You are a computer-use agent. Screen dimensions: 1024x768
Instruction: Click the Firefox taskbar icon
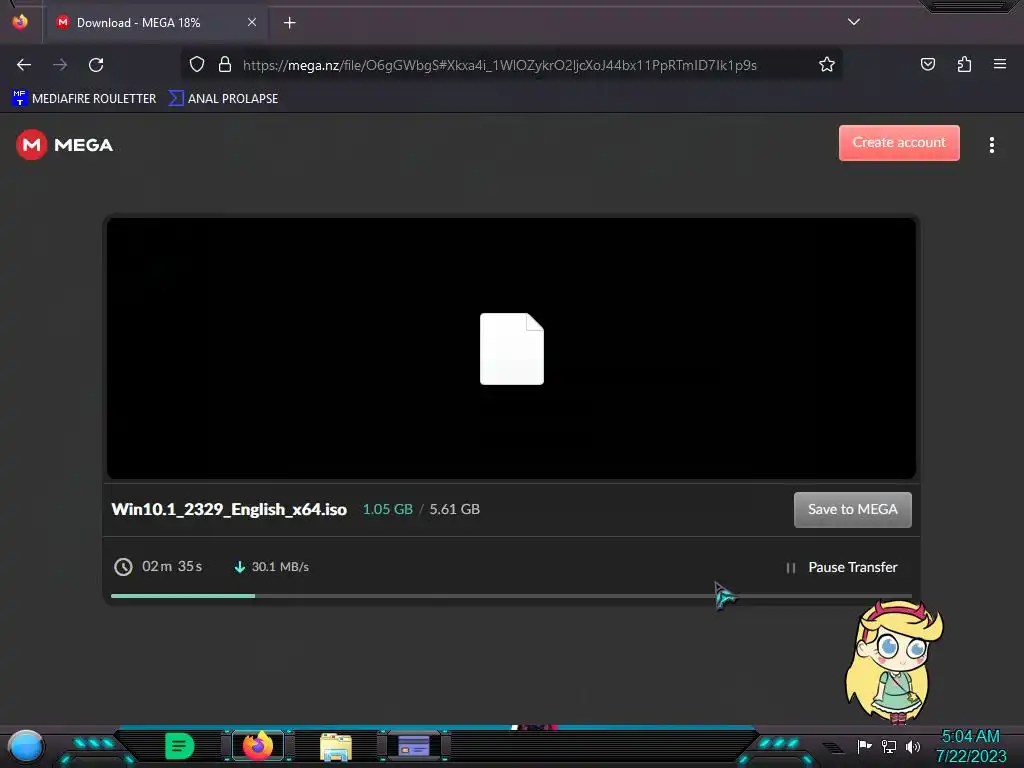tap(257, 746)
